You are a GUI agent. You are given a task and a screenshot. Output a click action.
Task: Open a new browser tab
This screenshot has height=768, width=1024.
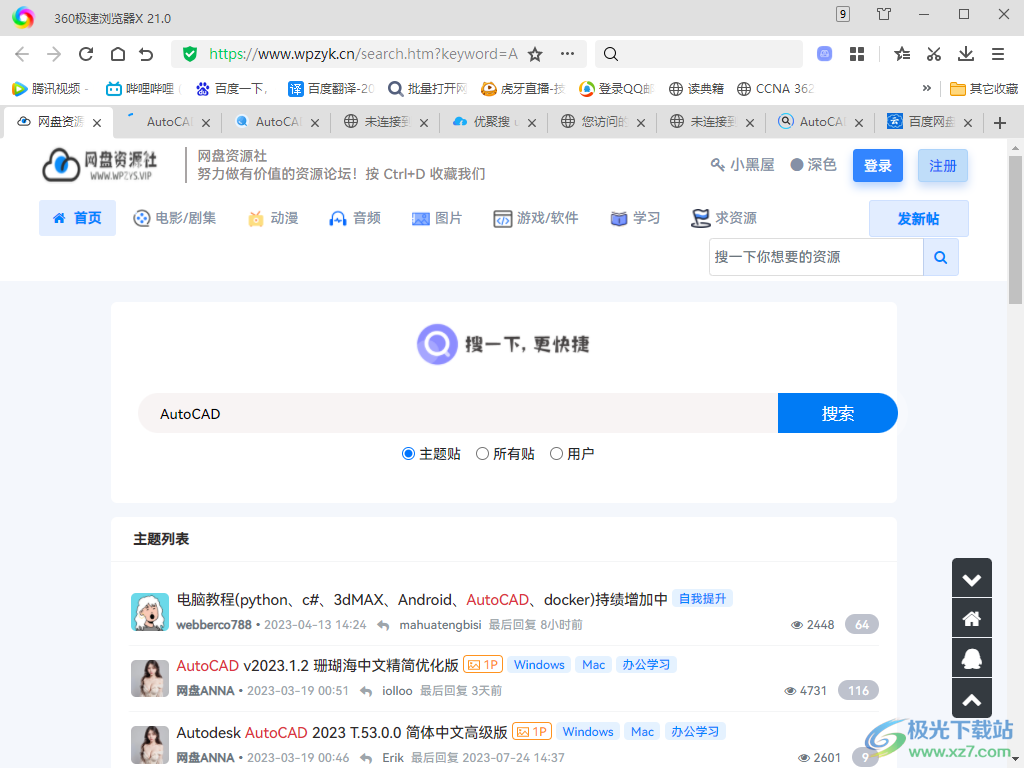click(1000, 123)
